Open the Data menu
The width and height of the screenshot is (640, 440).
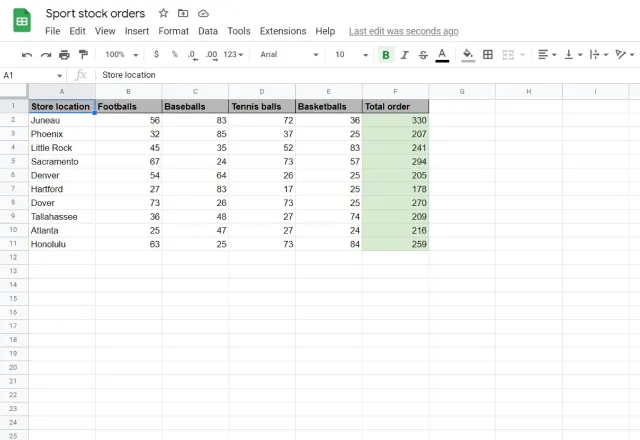pos(208,31)
